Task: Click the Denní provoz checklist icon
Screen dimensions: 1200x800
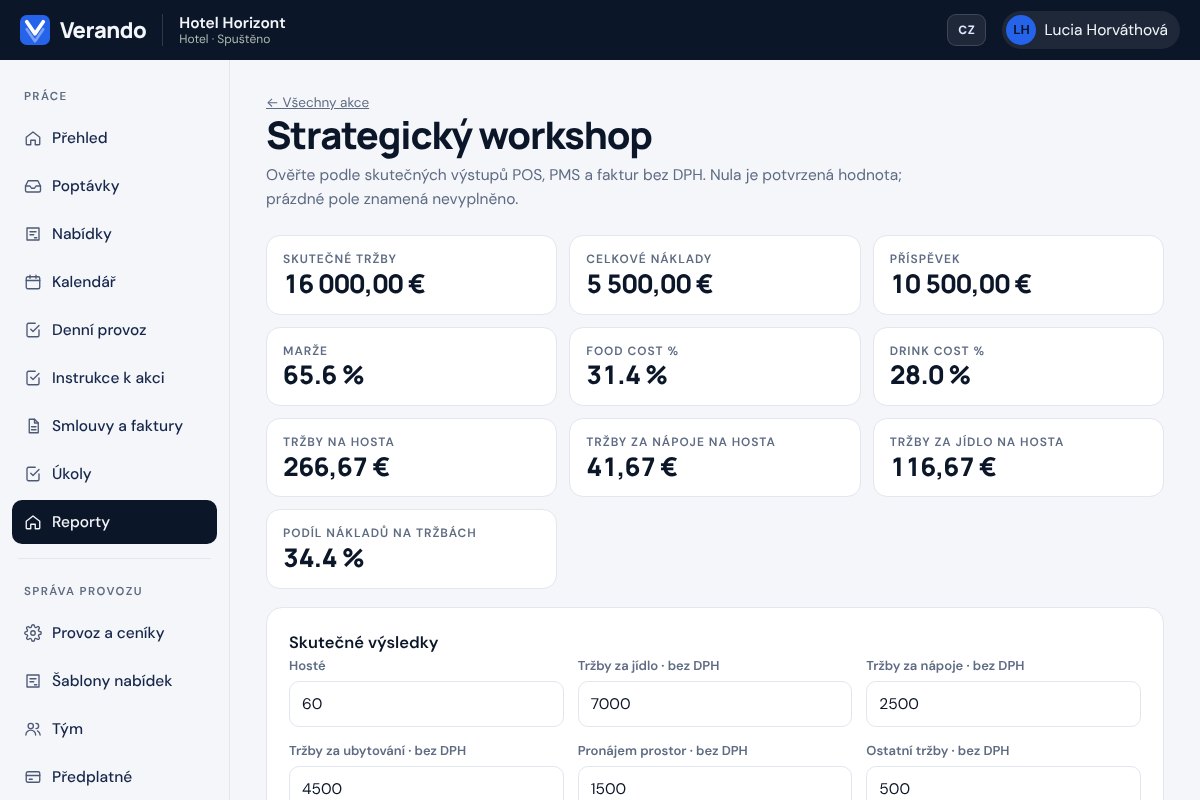Action: click(x=33, y=330)
